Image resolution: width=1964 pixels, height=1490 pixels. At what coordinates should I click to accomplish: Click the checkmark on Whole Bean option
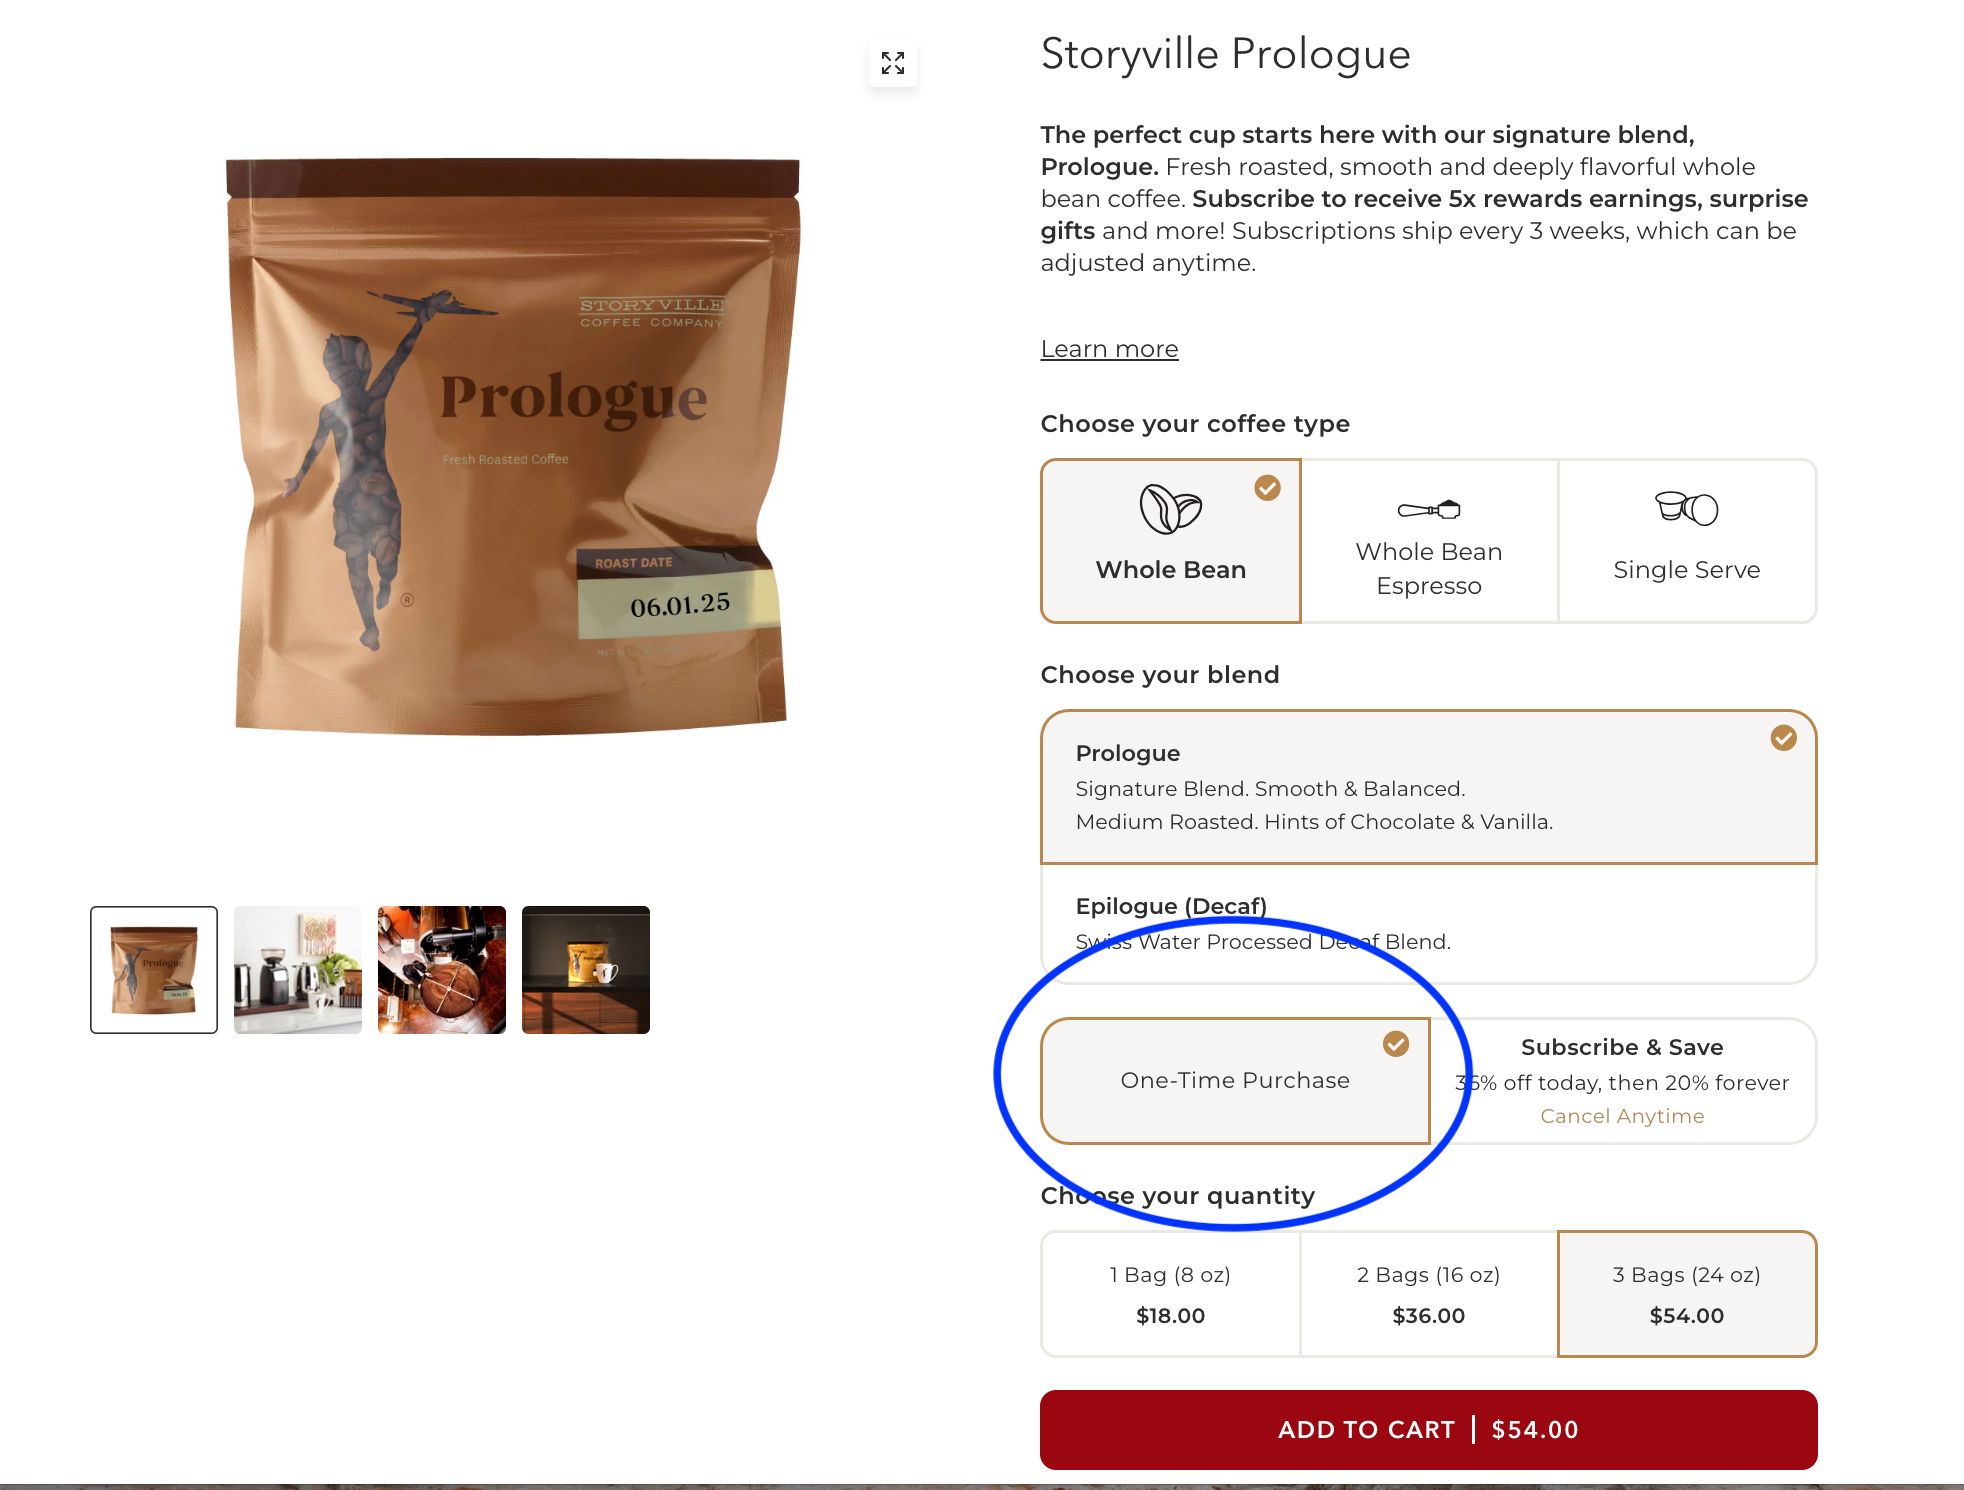coord(1267,488)
